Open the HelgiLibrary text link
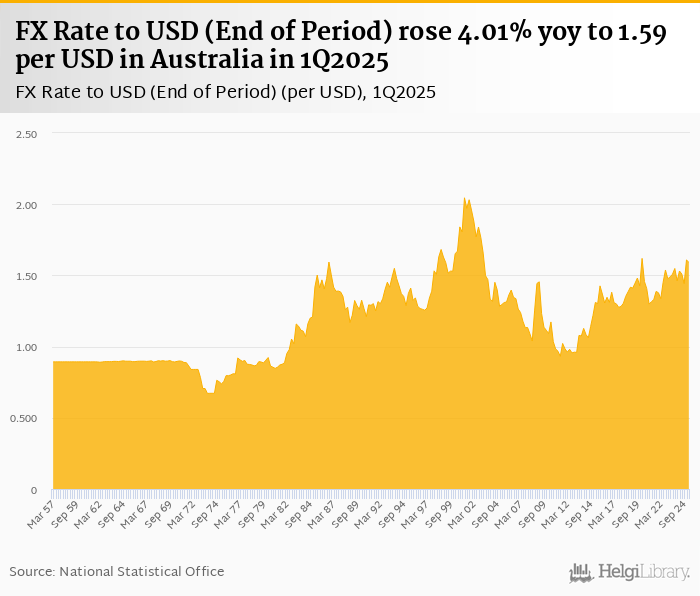 (643, 572)
